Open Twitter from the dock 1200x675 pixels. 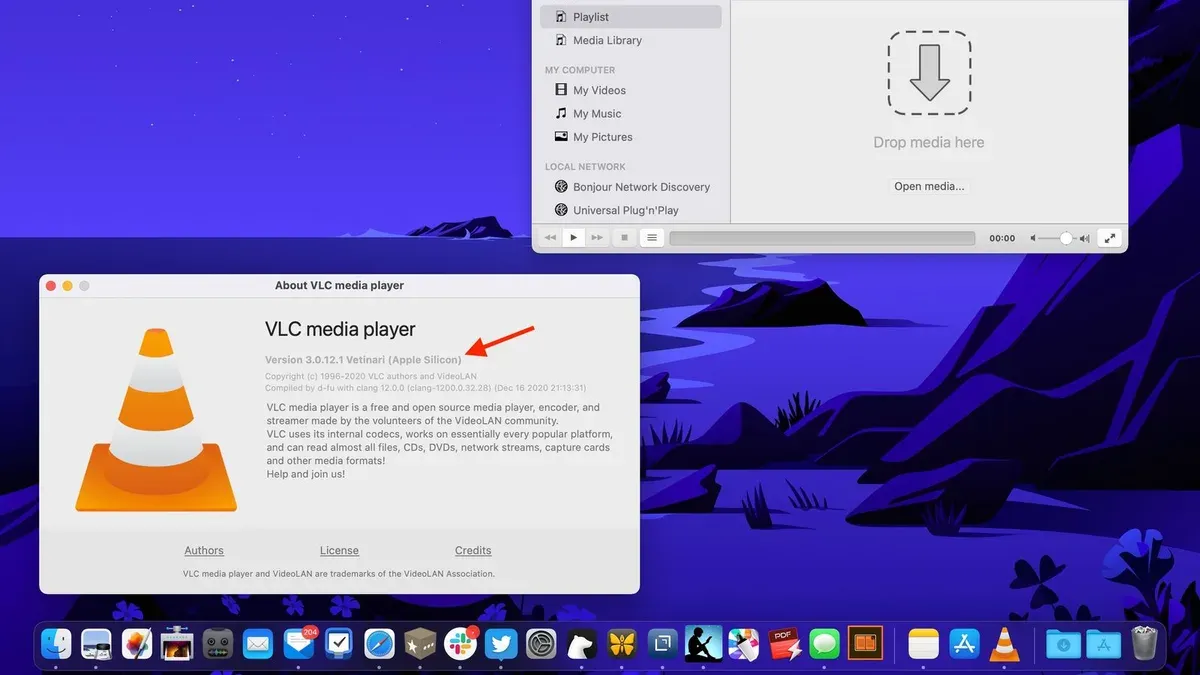[501, 645]
